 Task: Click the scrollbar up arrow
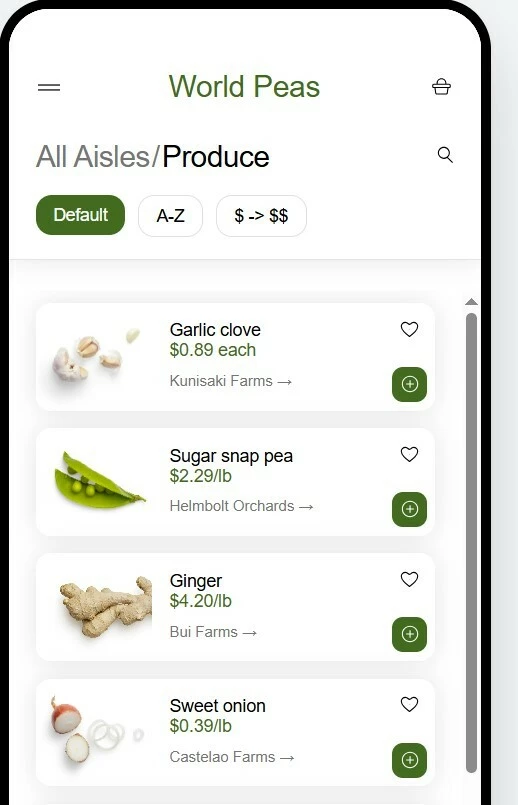pos(471,302)
